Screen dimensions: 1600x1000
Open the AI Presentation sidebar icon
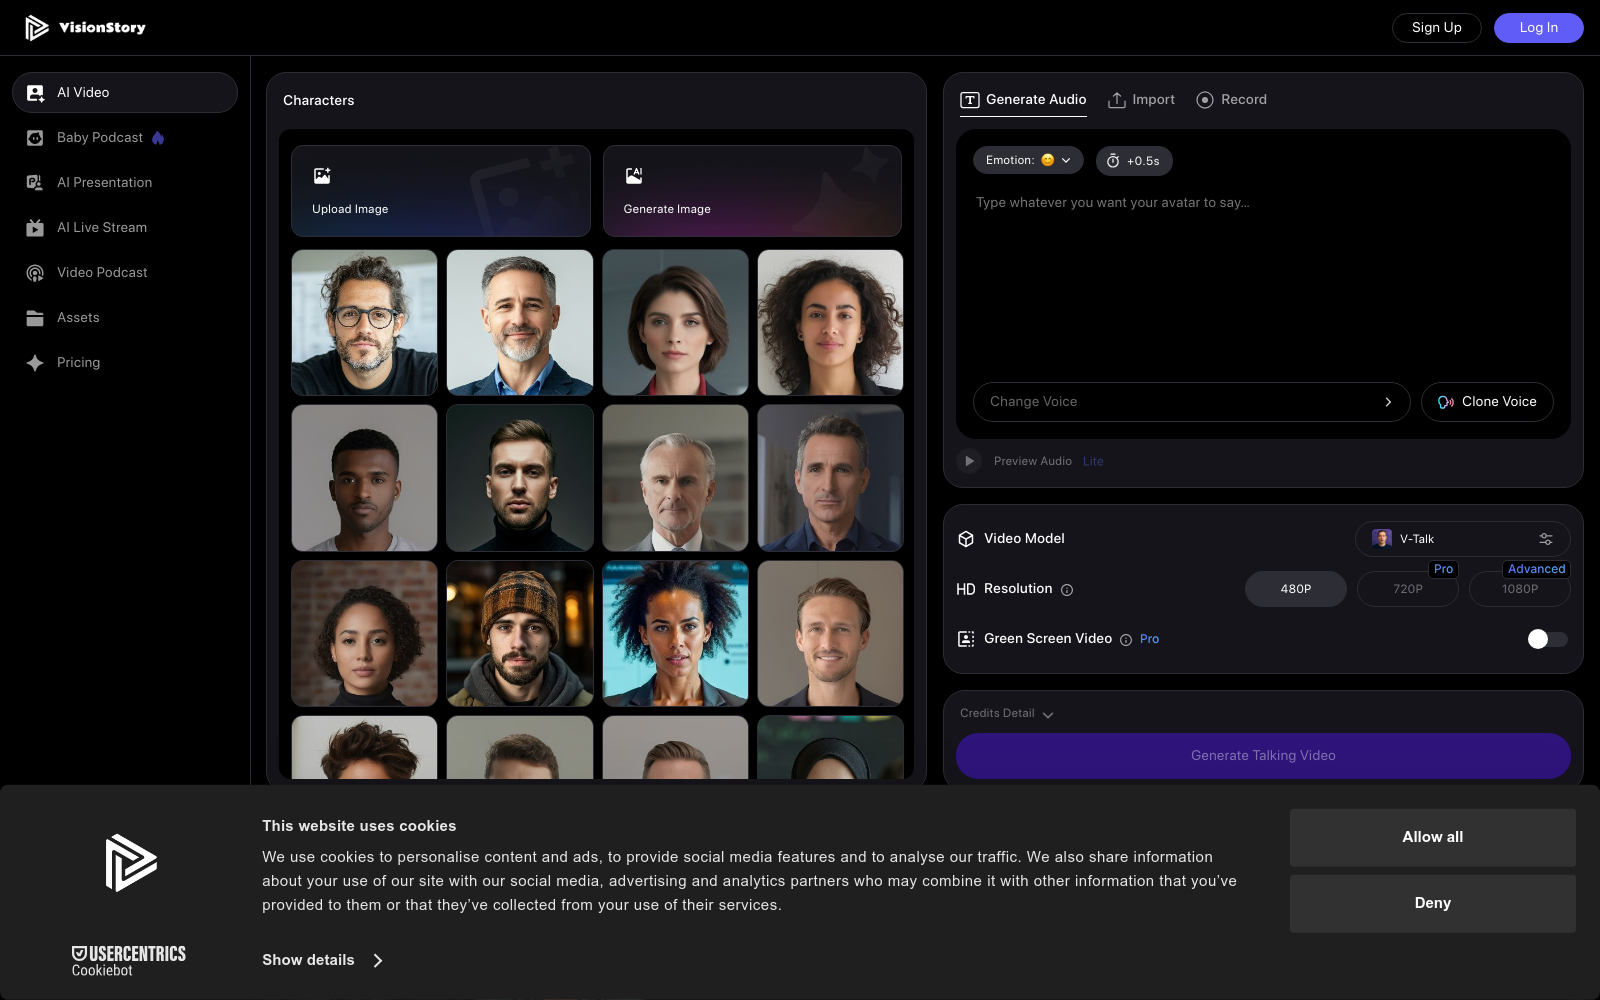pyautogui.click(x=35, y=183)
